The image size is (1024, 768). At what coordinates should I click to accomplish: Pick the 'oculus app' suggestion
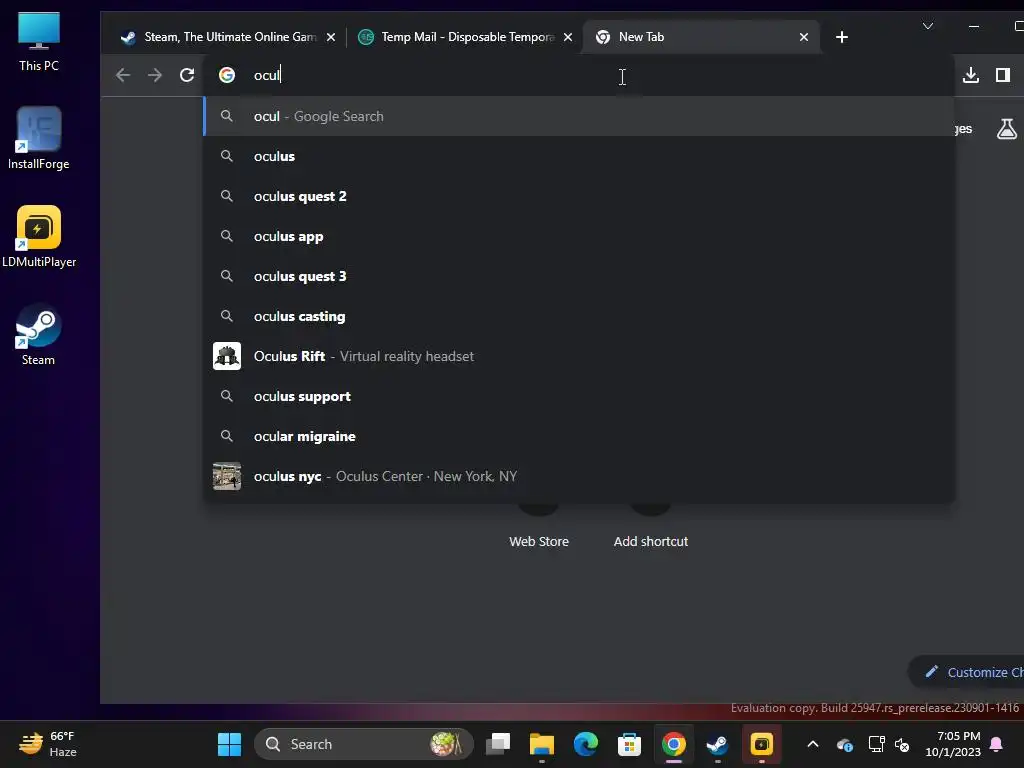tap(579, 236)
